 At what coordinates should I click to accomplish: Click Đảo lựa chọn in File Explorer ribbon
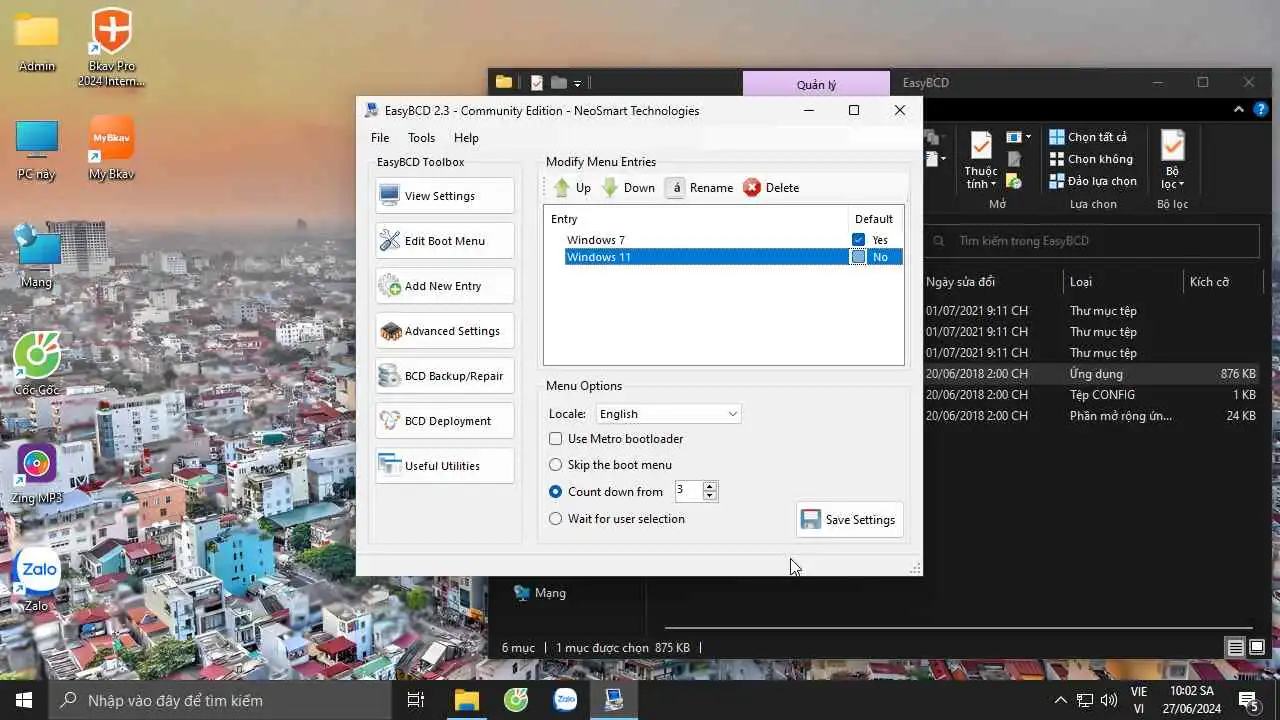1093,181
